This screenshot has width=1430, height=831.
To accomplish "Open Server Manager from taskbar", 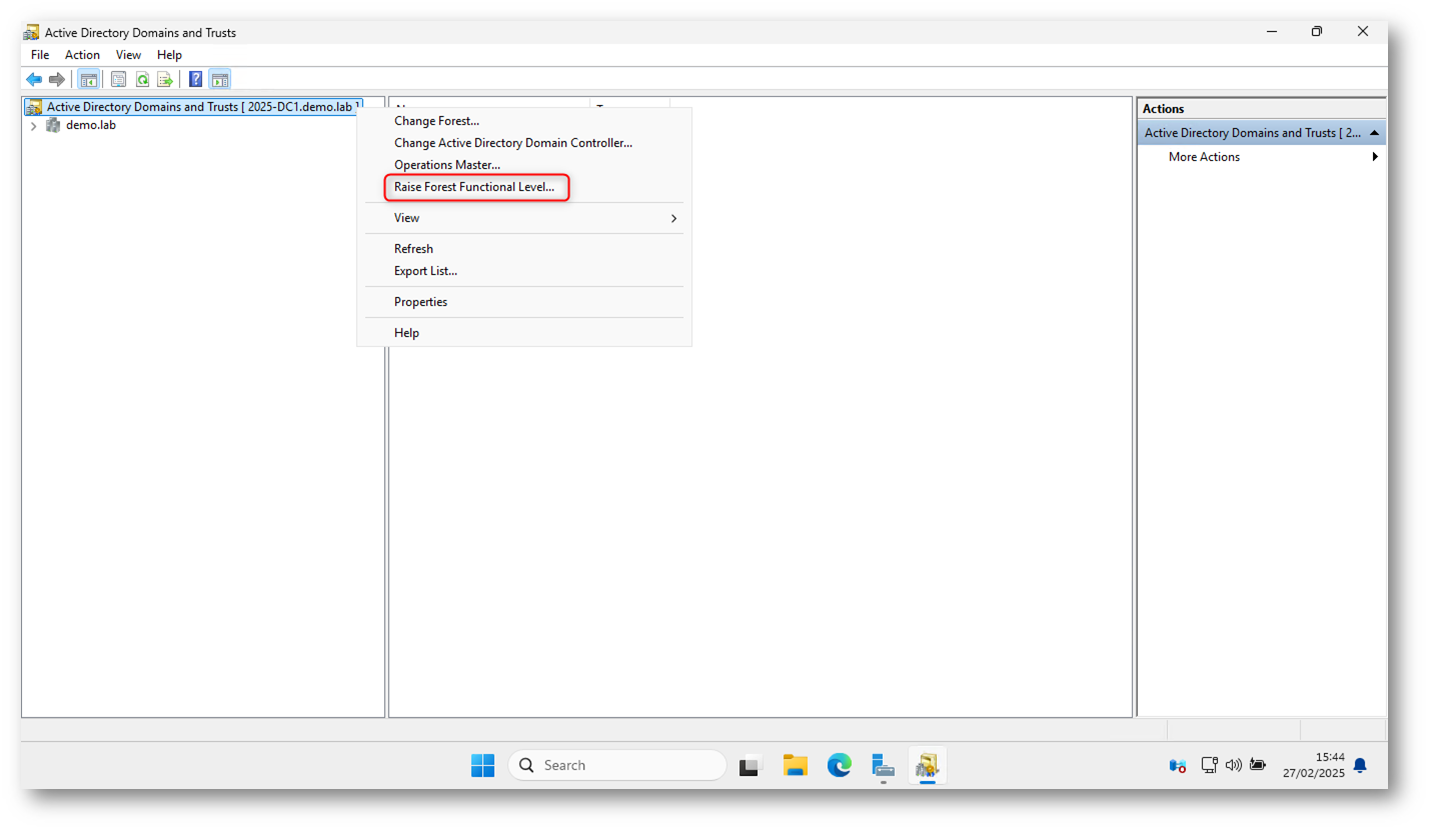I will pyautogui.click(x=882, y=765).
